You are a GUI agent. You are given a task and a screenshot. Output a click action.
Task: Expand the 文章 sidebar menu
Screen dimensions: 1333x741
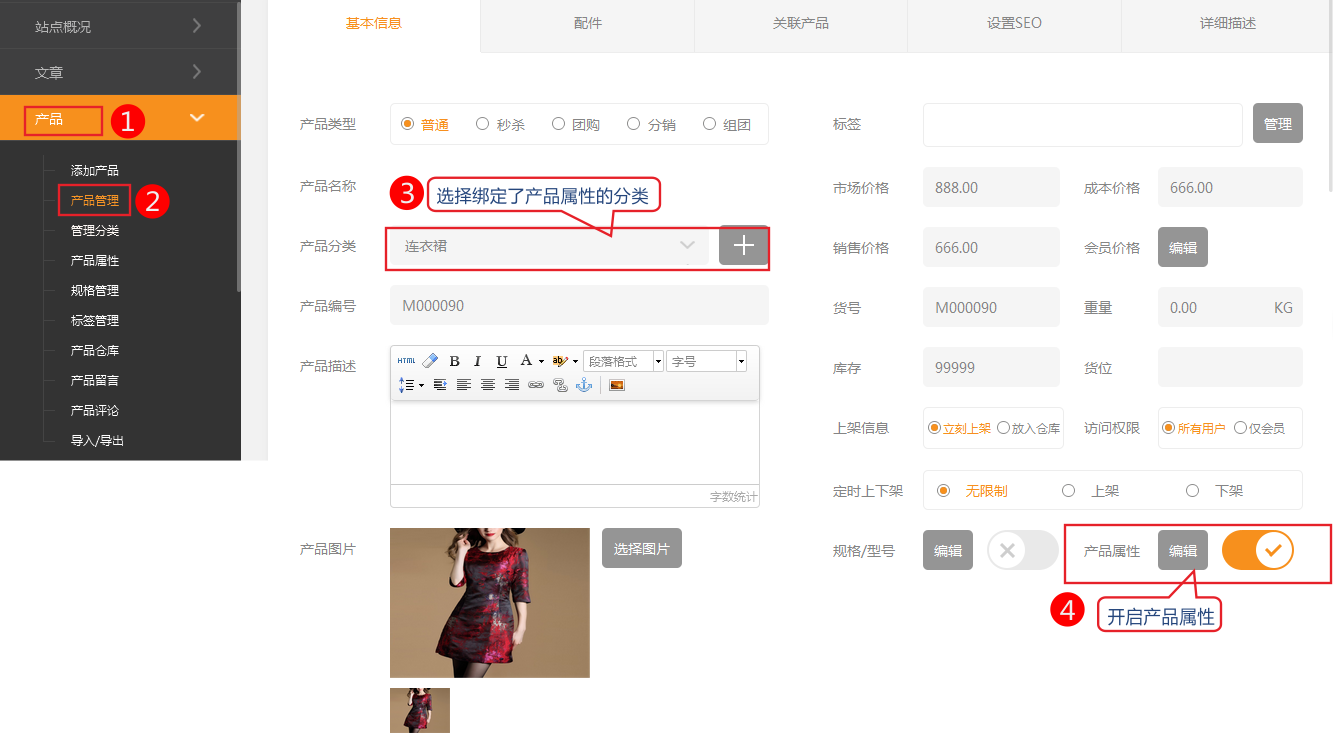(x=119, y=72)
